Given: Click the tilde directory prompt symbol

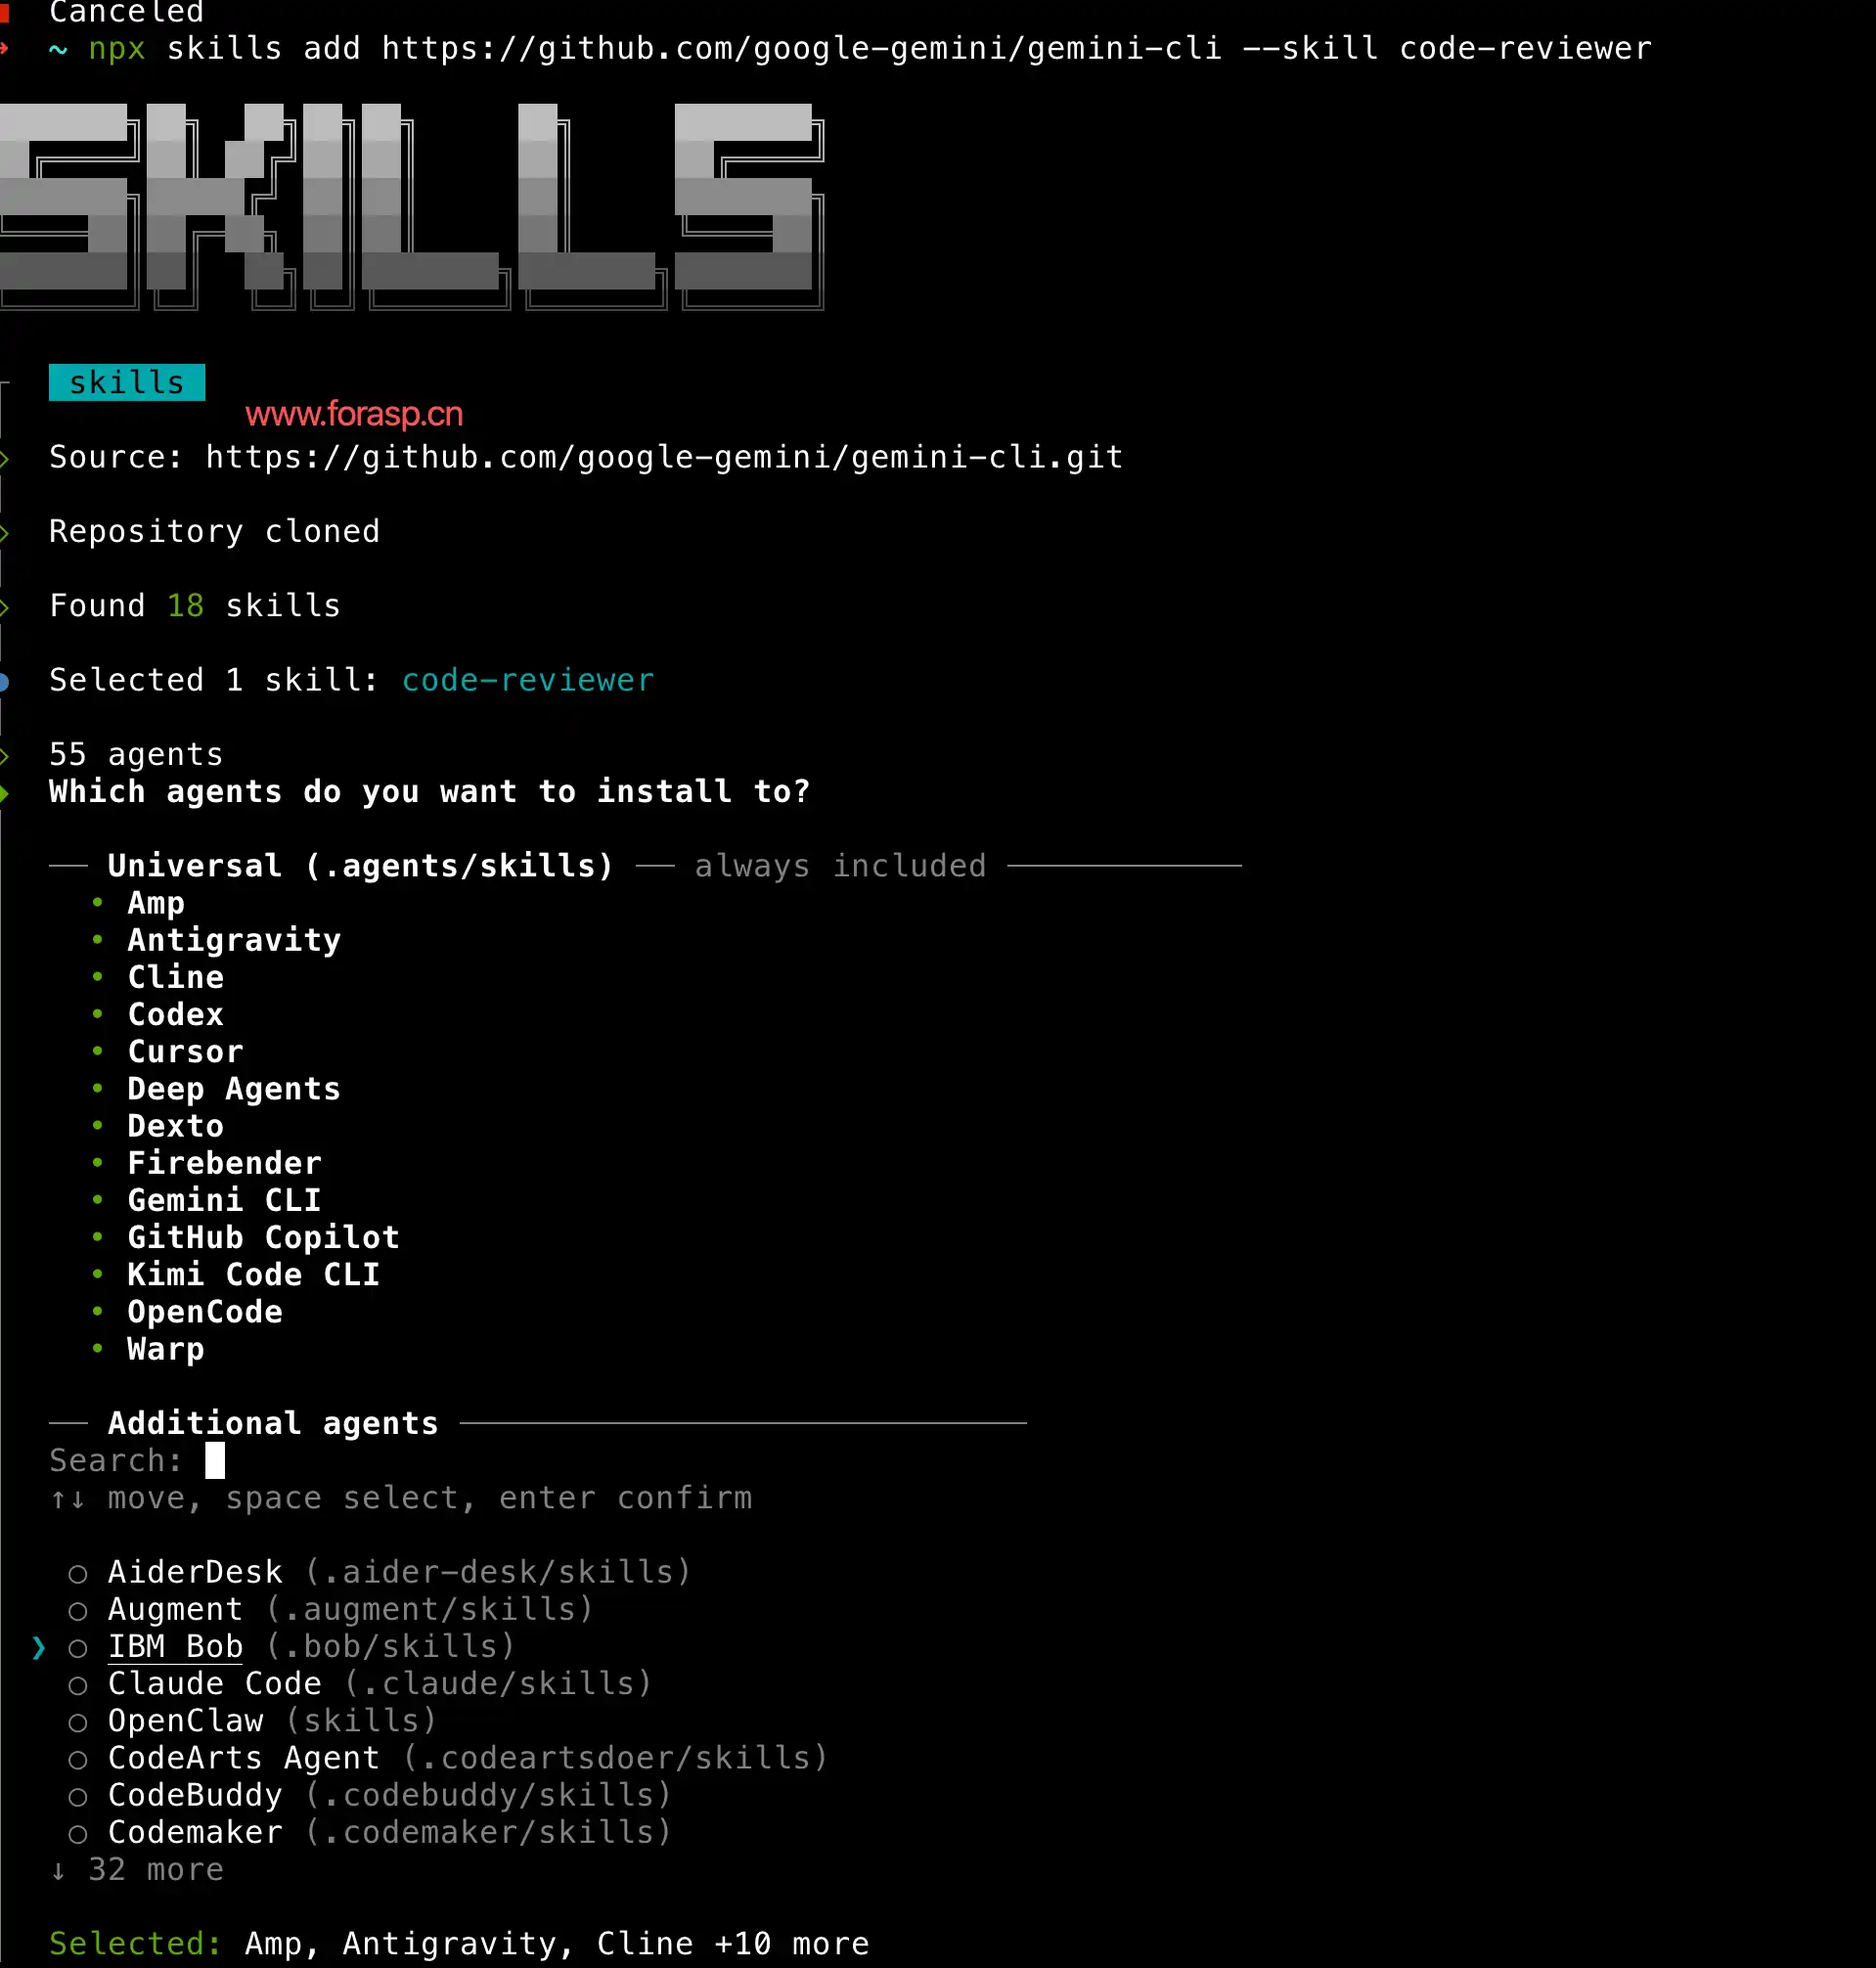Looking at the screenshot, I should click(x=58, y=48).
